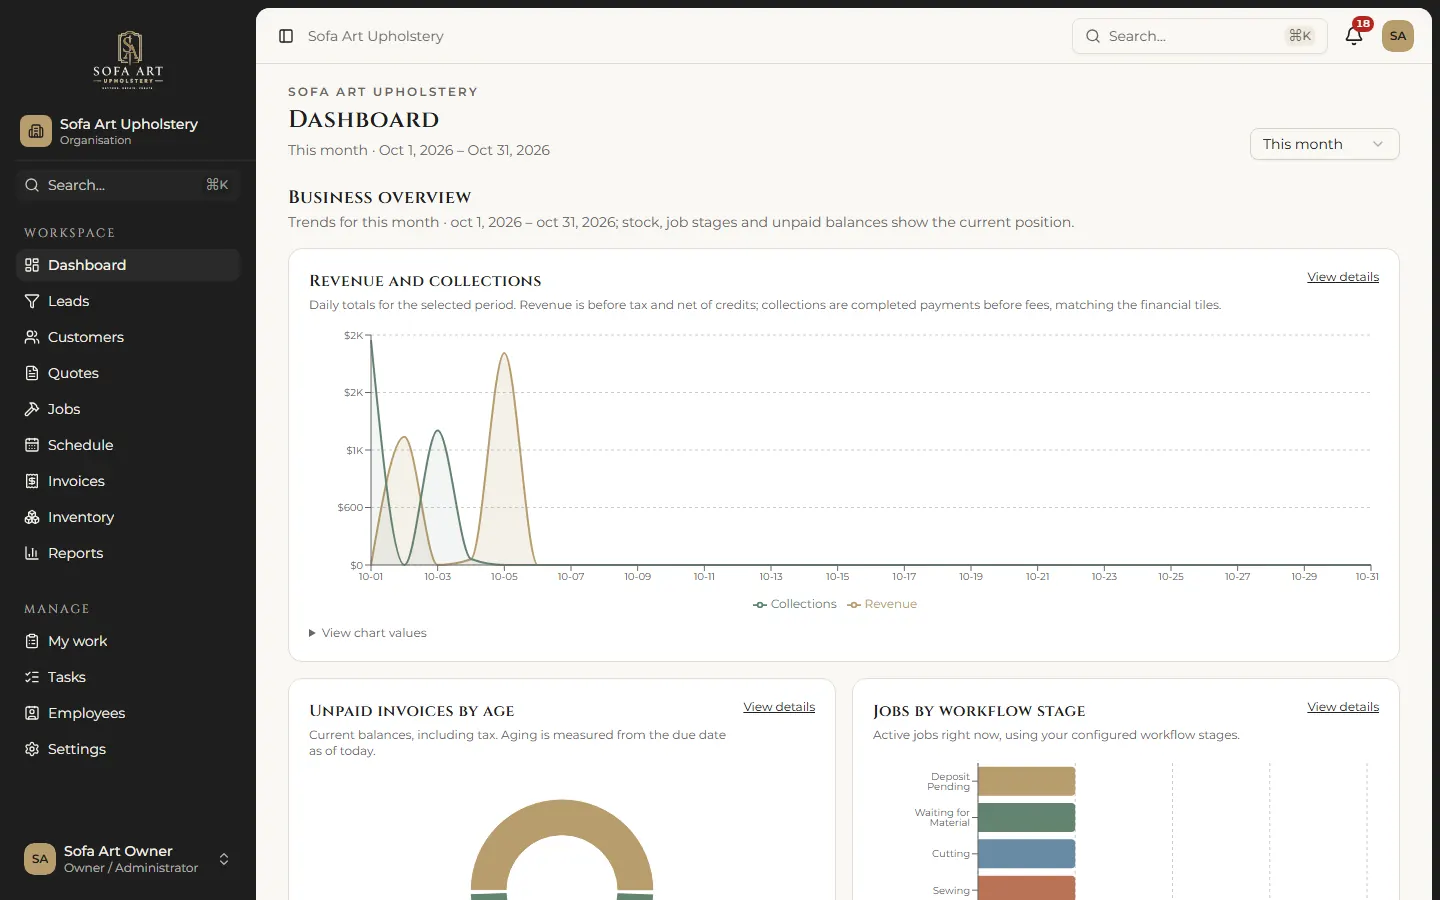
Task: Click the SA avatar in sidebar footer
Action: 40,859
